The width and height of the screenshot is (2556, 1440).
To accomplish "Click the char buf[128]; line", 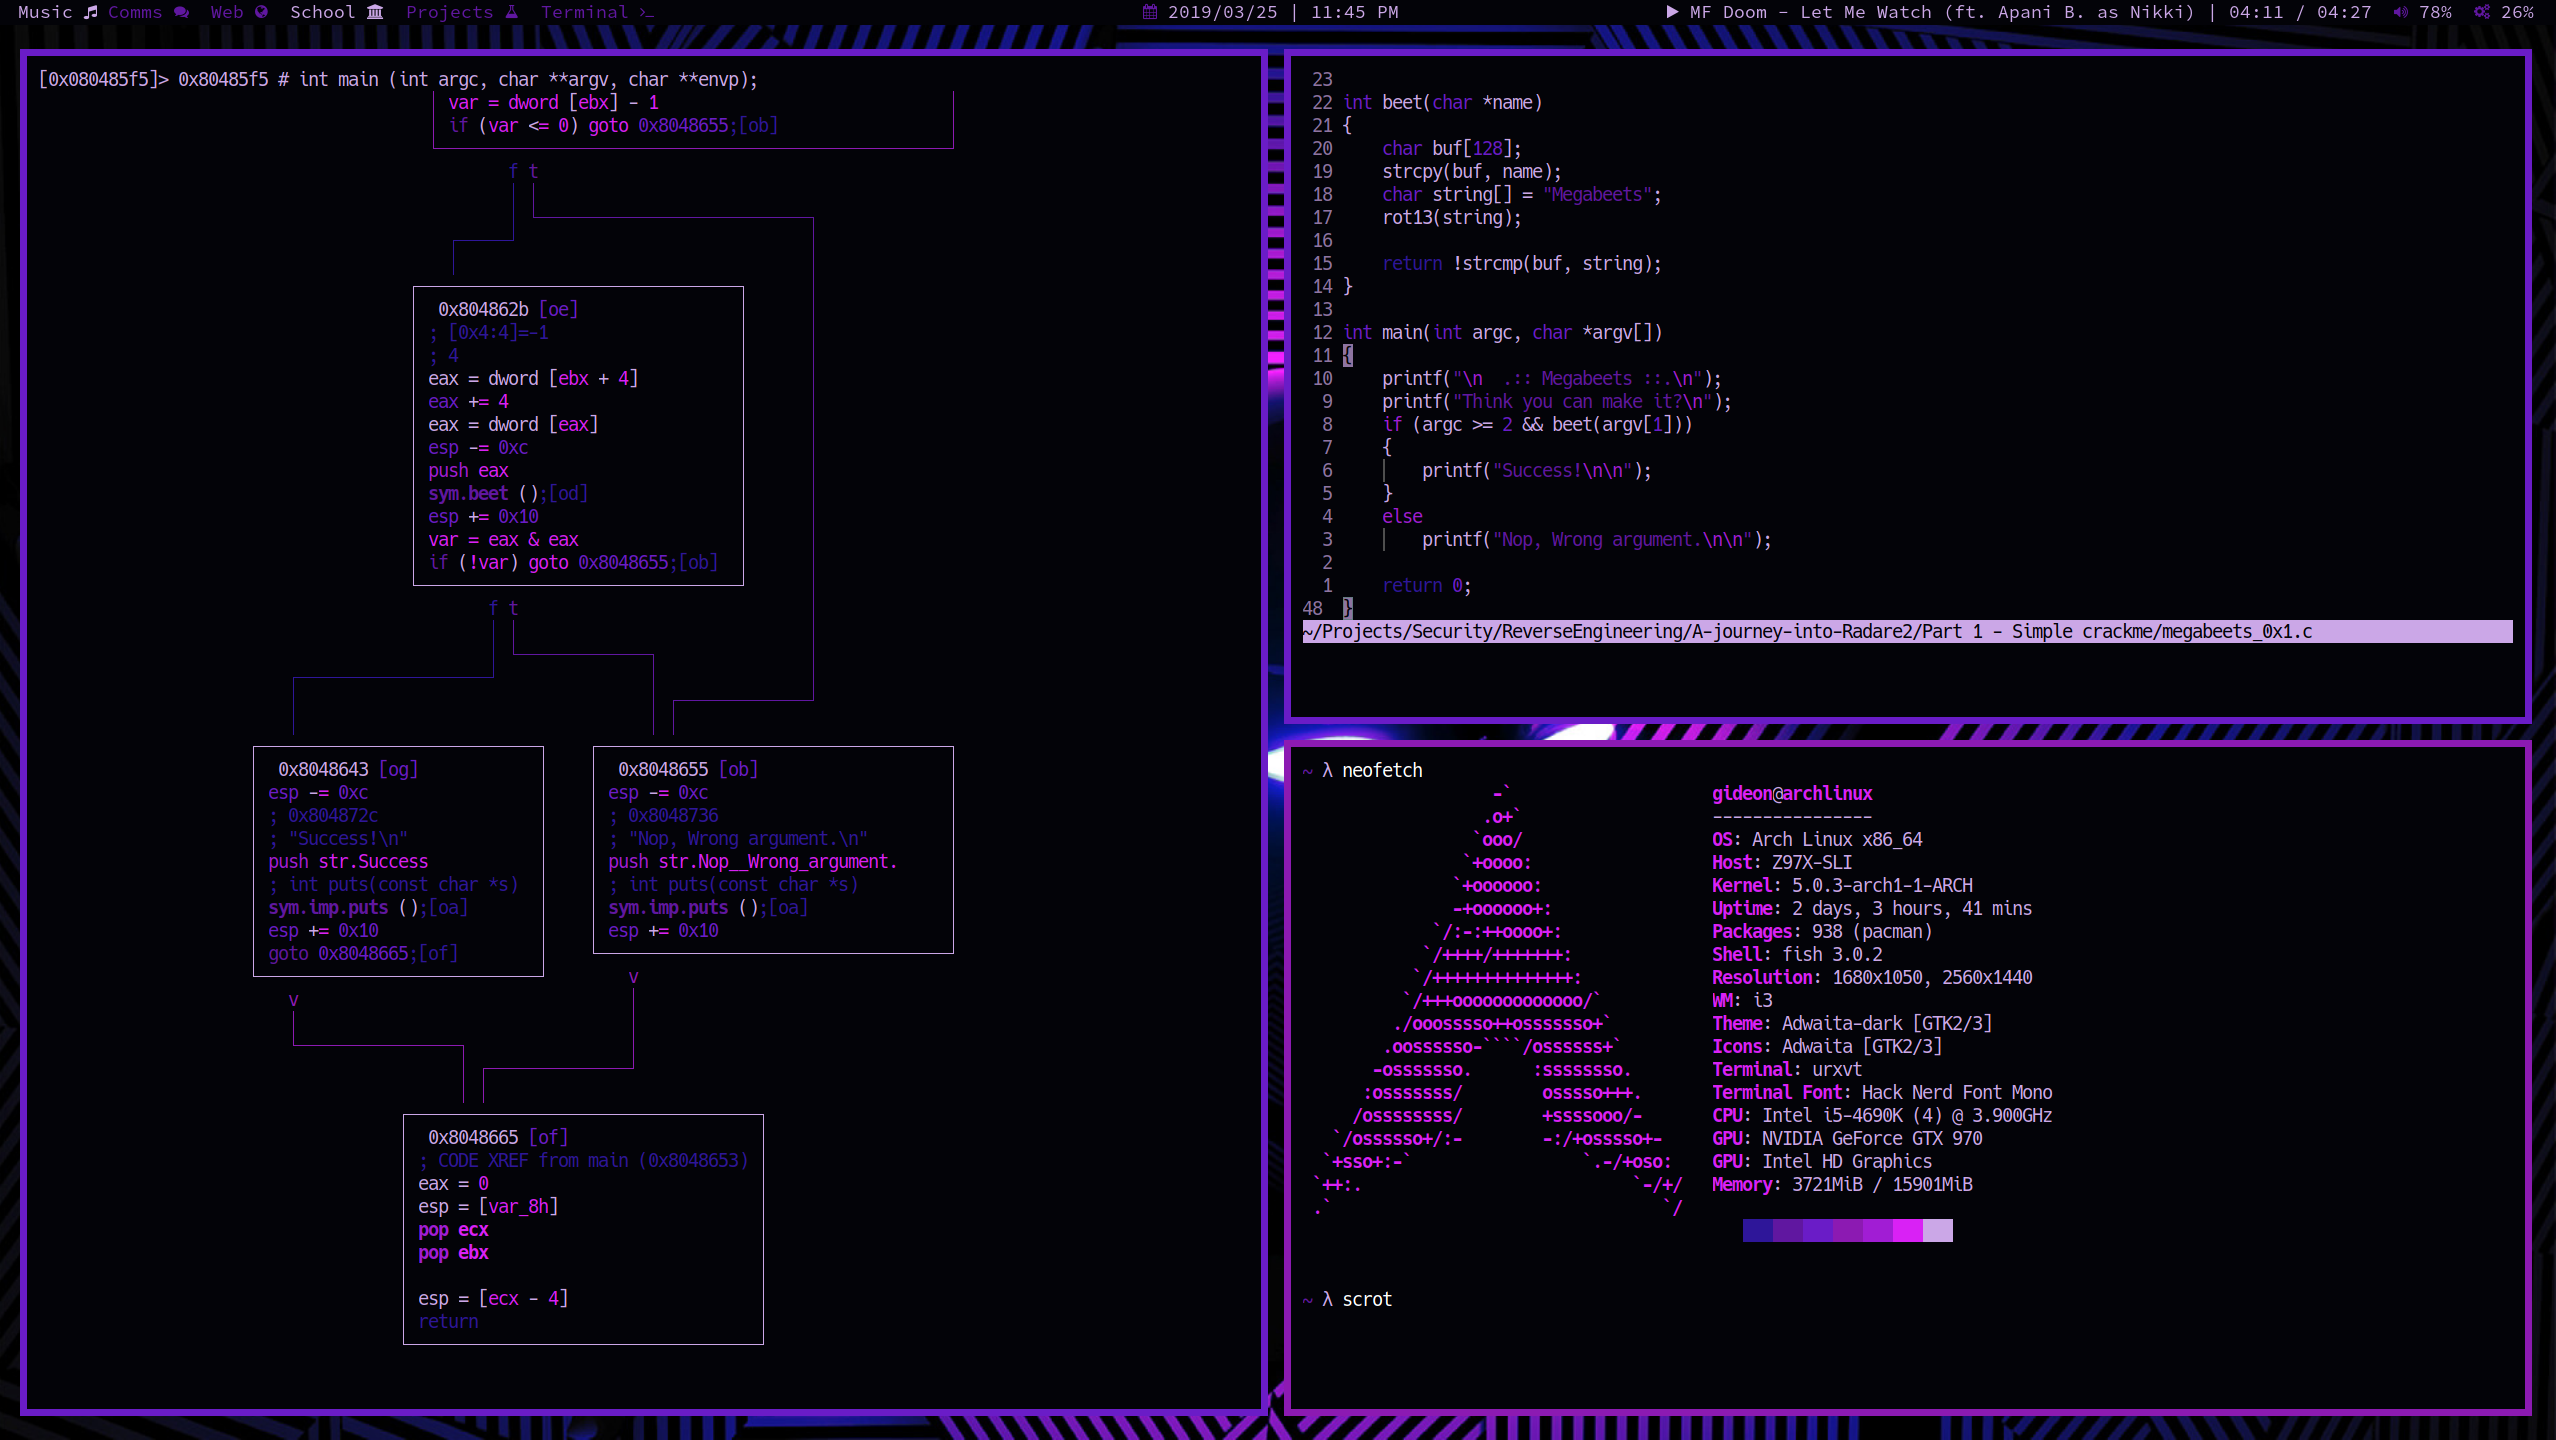I will click(1452, 148).
